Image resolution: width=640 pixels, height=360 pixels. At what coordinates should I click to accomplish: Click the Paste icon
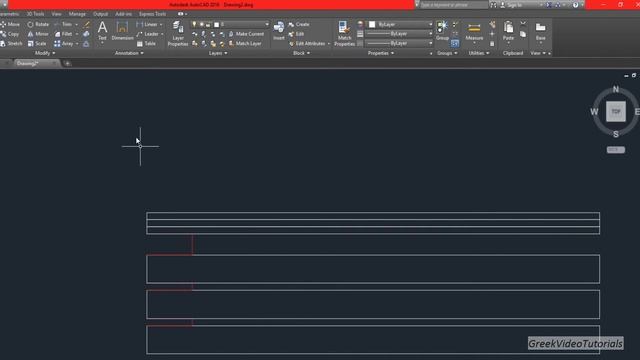coord(508,31)
